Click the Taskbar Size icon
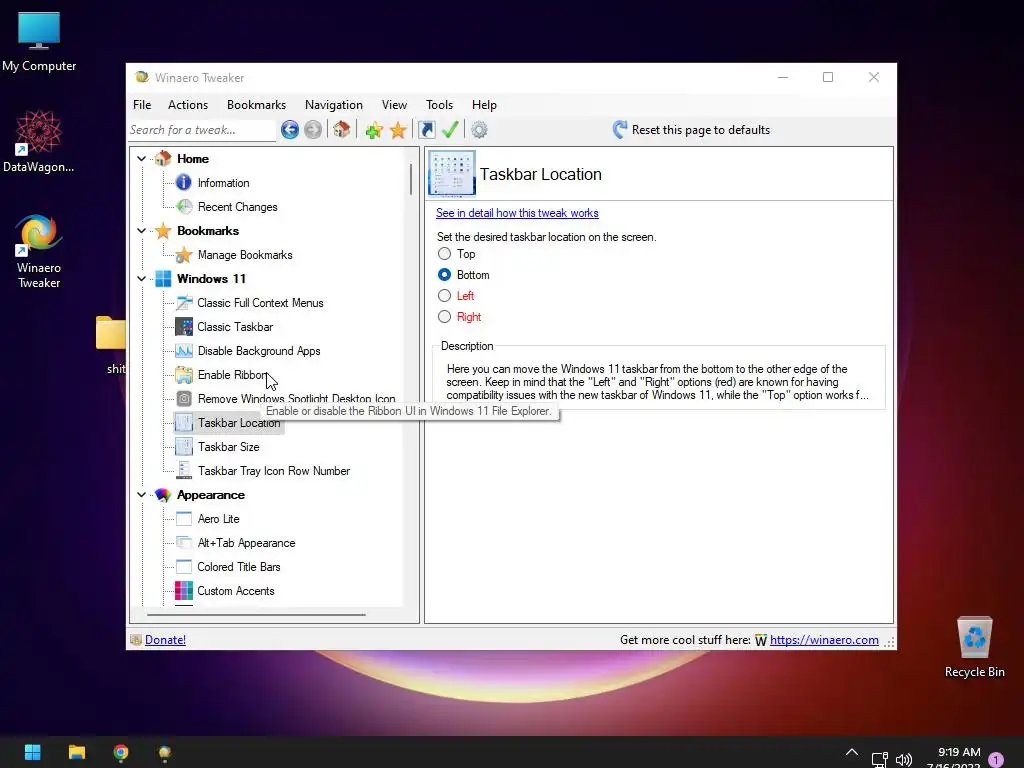 pos(184,447)
